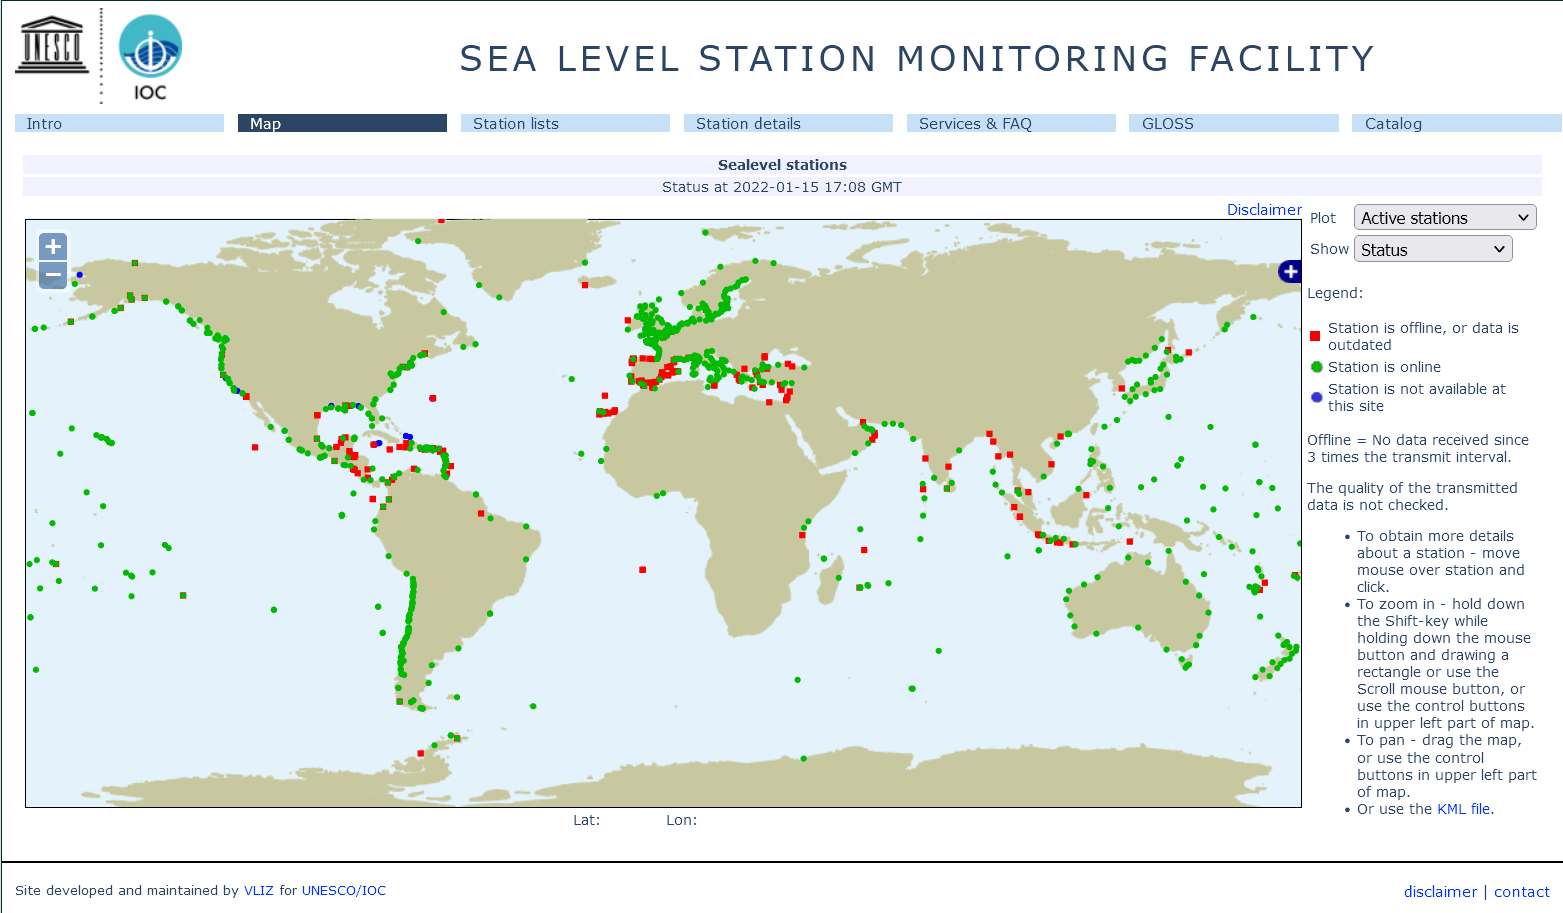
Task: Click the 'Sealevel stations' heading
Action: (x=782, y=165)
